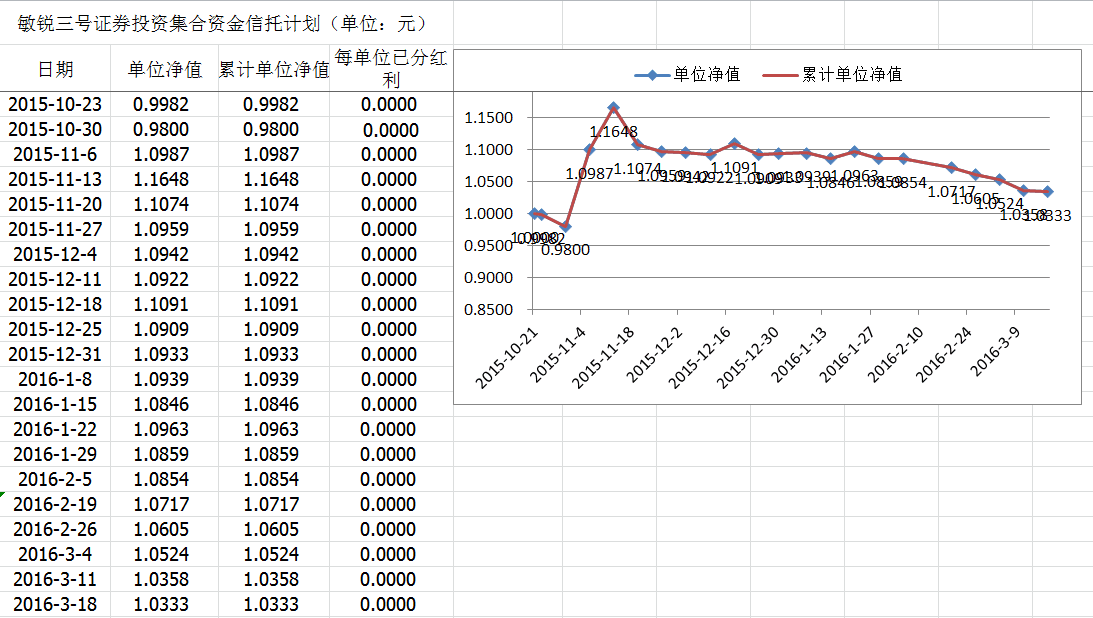Select the title cell 敏锐三号证券投资集合资金信托计划
Image resolution: width=1093 pixels, height=618 pixels.
[222, 23]
